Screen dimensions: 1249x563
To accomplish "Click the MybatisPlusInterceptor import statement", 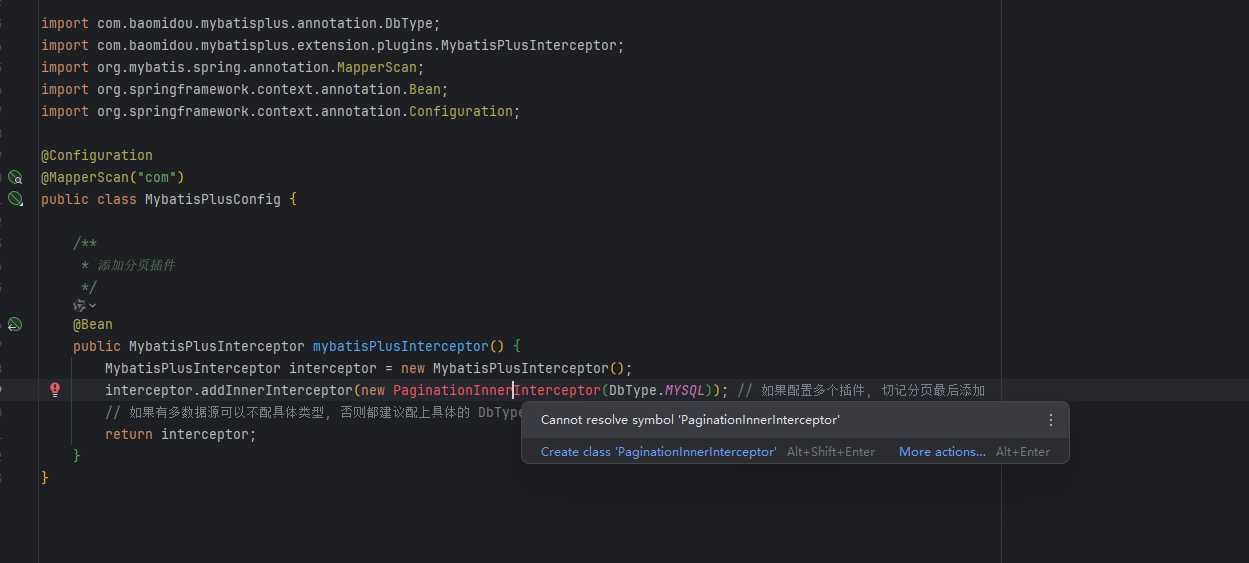I will point(332,45).
